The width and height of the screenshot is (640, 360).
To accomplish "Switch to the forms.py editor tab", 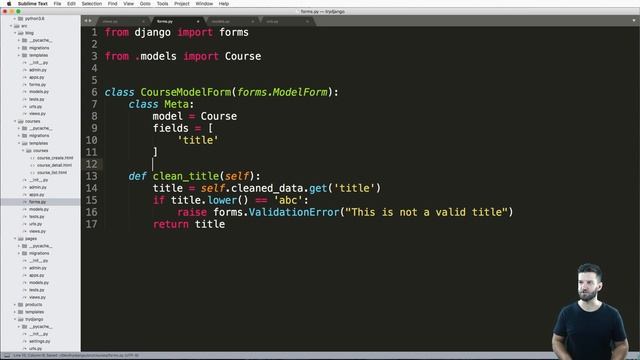I will tap(177, 21).
